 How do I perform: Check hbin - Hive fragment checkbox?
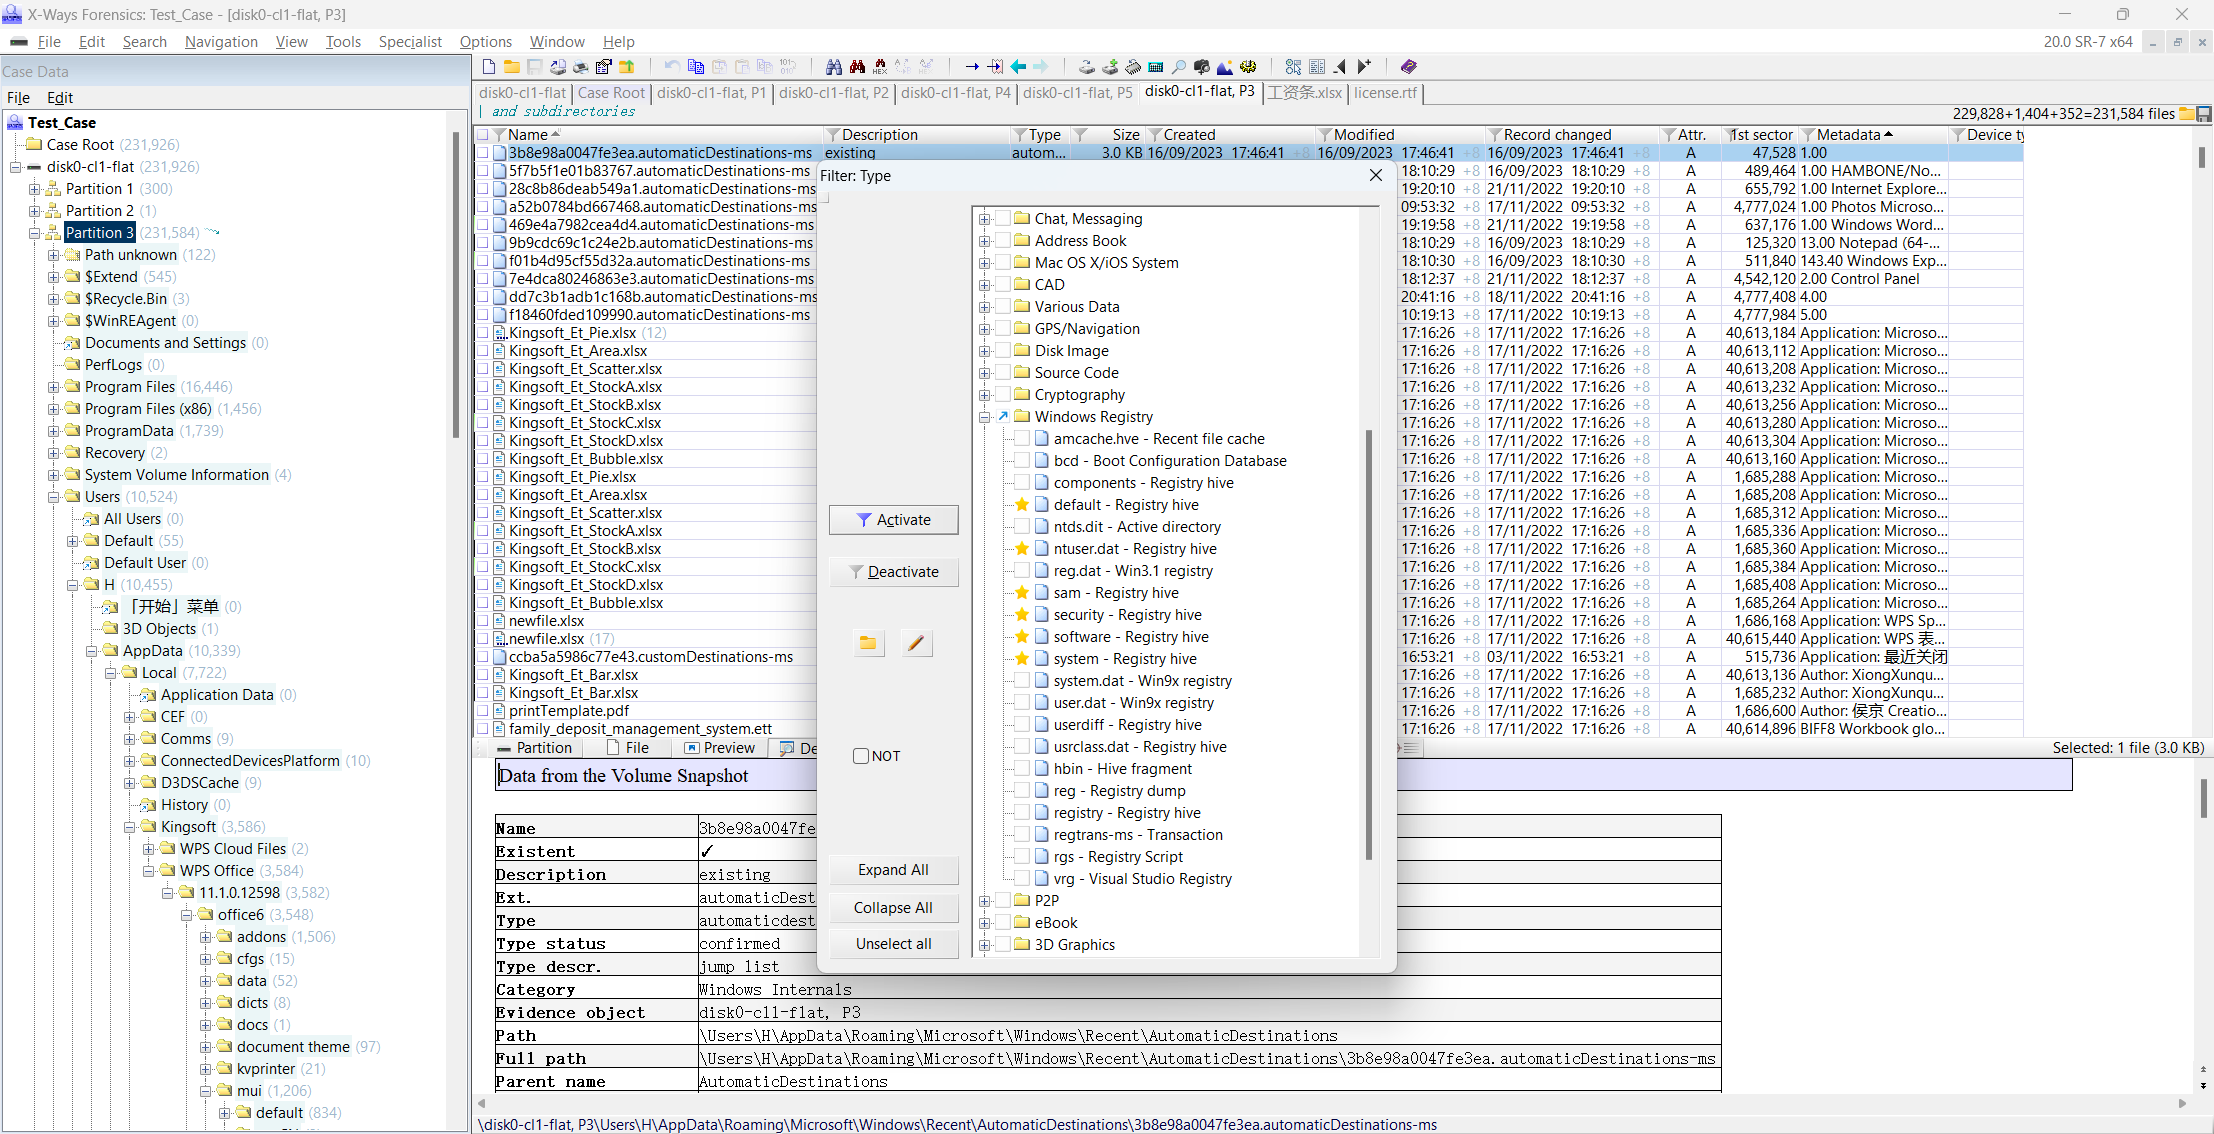tap(1022, 769)
